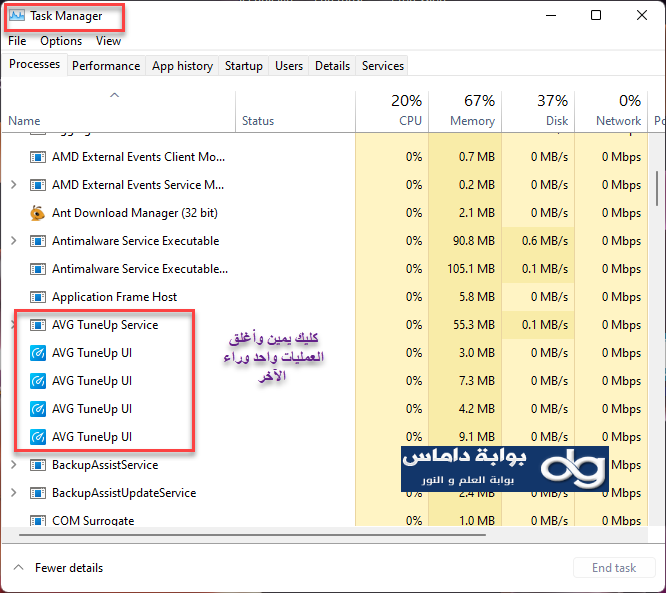Click BackupAssistUpdateService process icon

tap(38, 493)
